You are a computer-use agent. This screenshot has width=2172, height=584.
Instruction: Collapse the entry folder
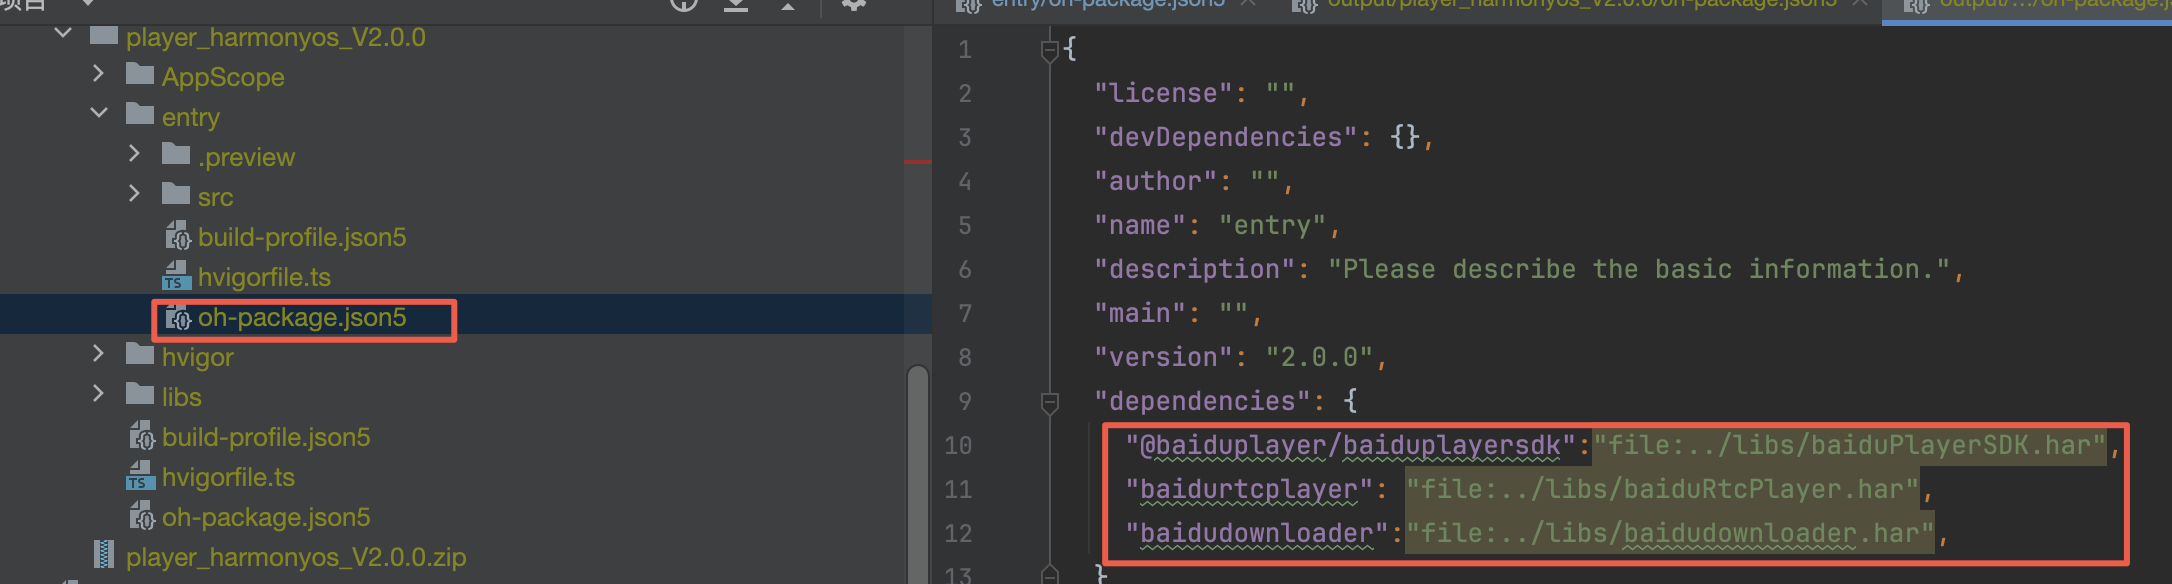pos(98,114)
